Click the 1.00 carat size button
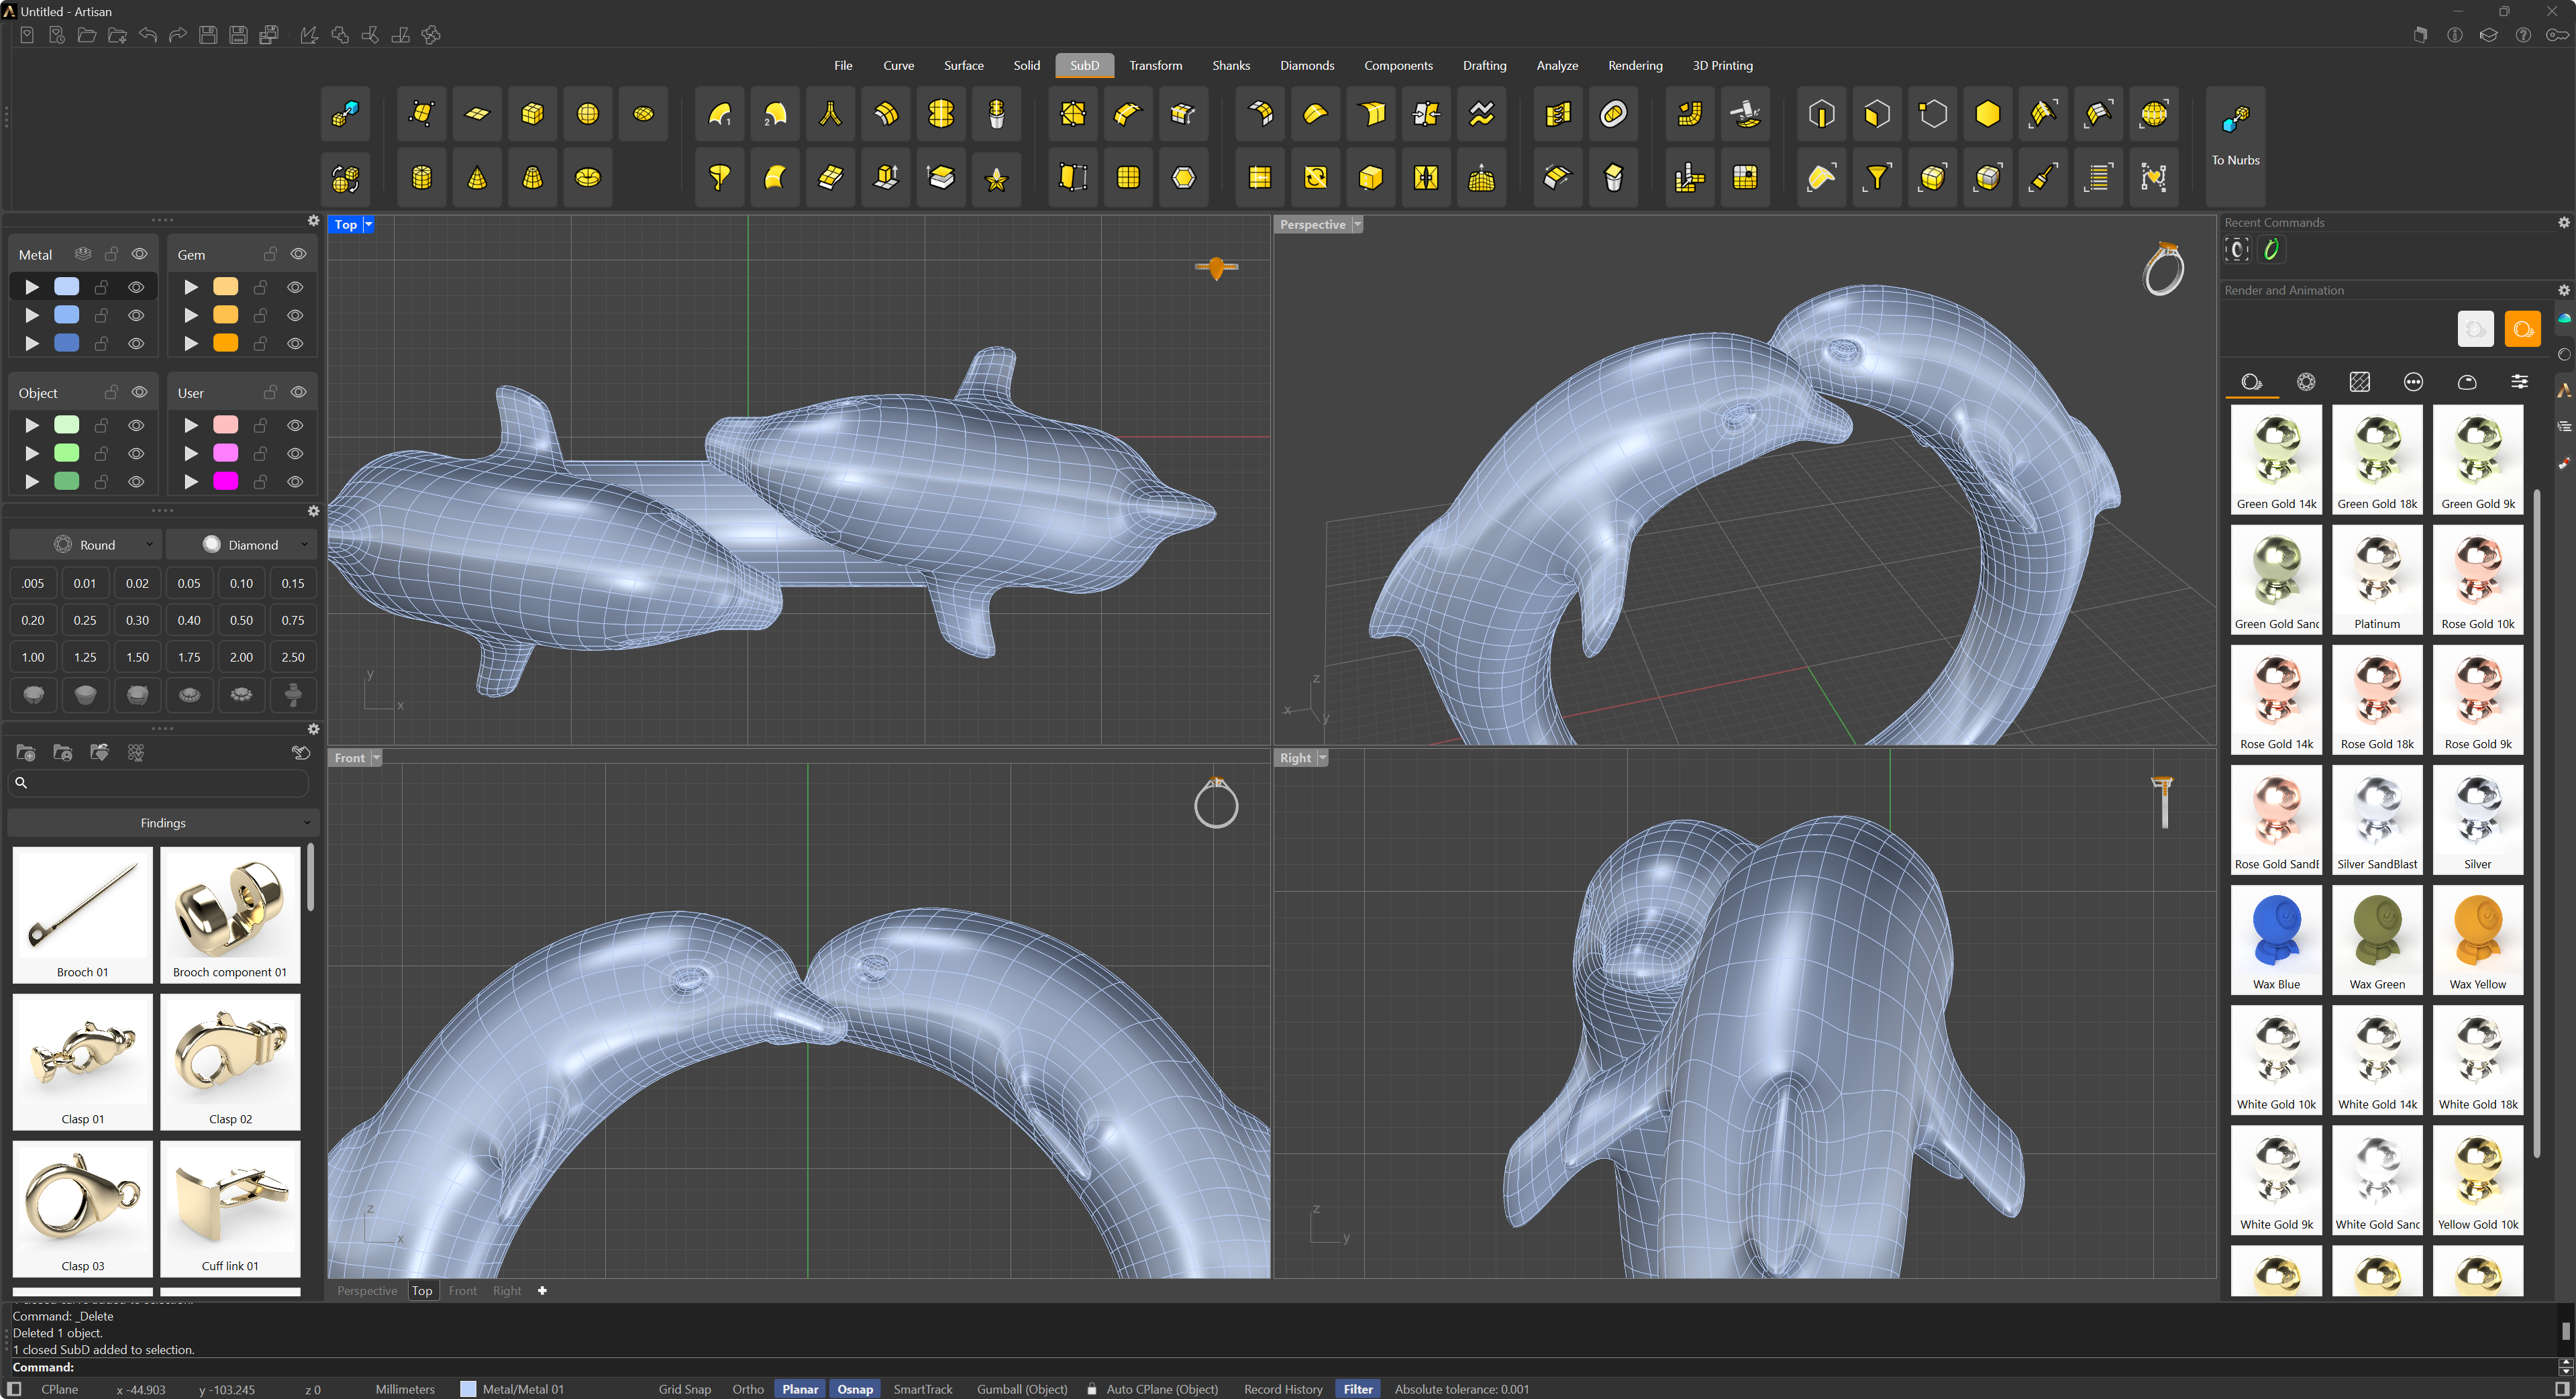 click(33, 657)
